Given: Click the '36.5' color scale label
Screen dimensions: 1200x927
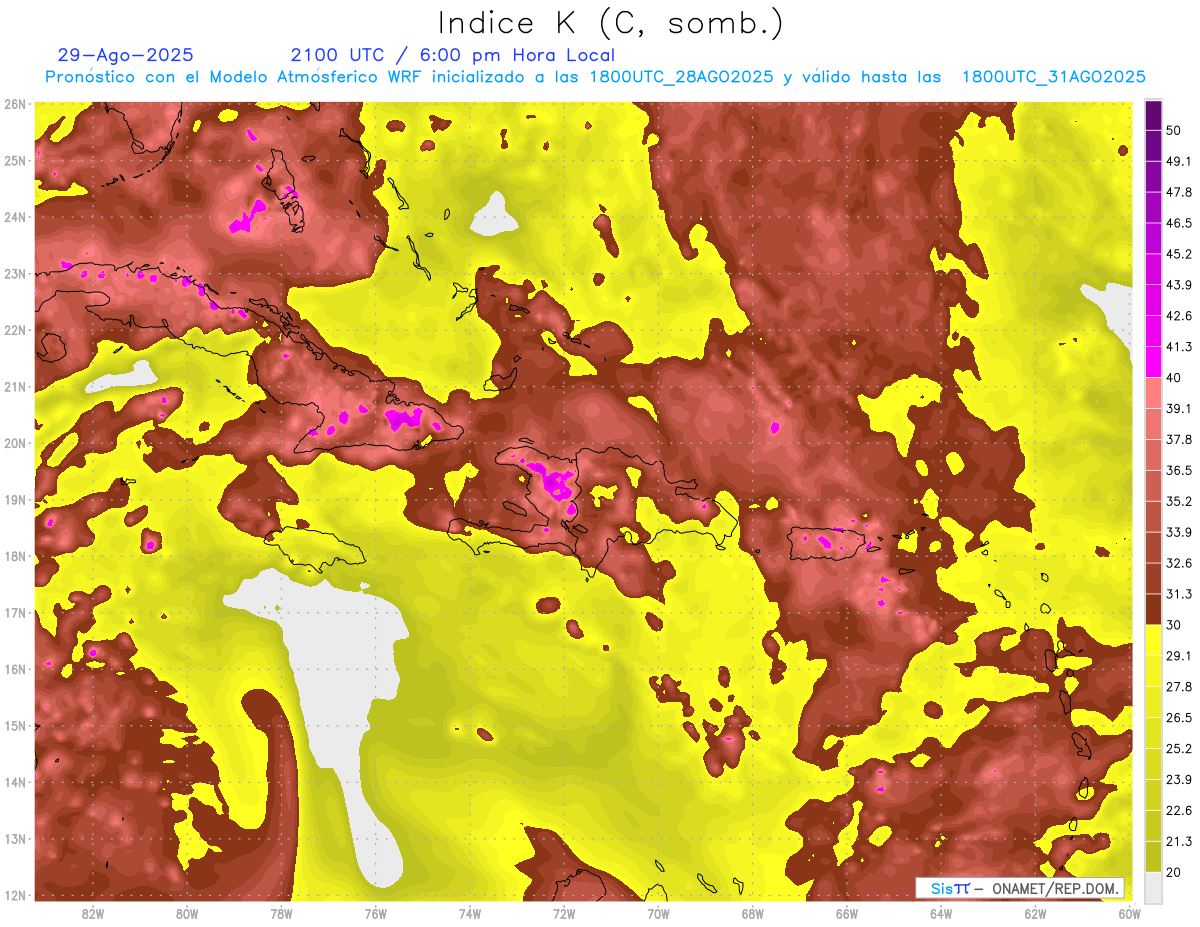Looking at the screenshot, I should coord(1179,470).
